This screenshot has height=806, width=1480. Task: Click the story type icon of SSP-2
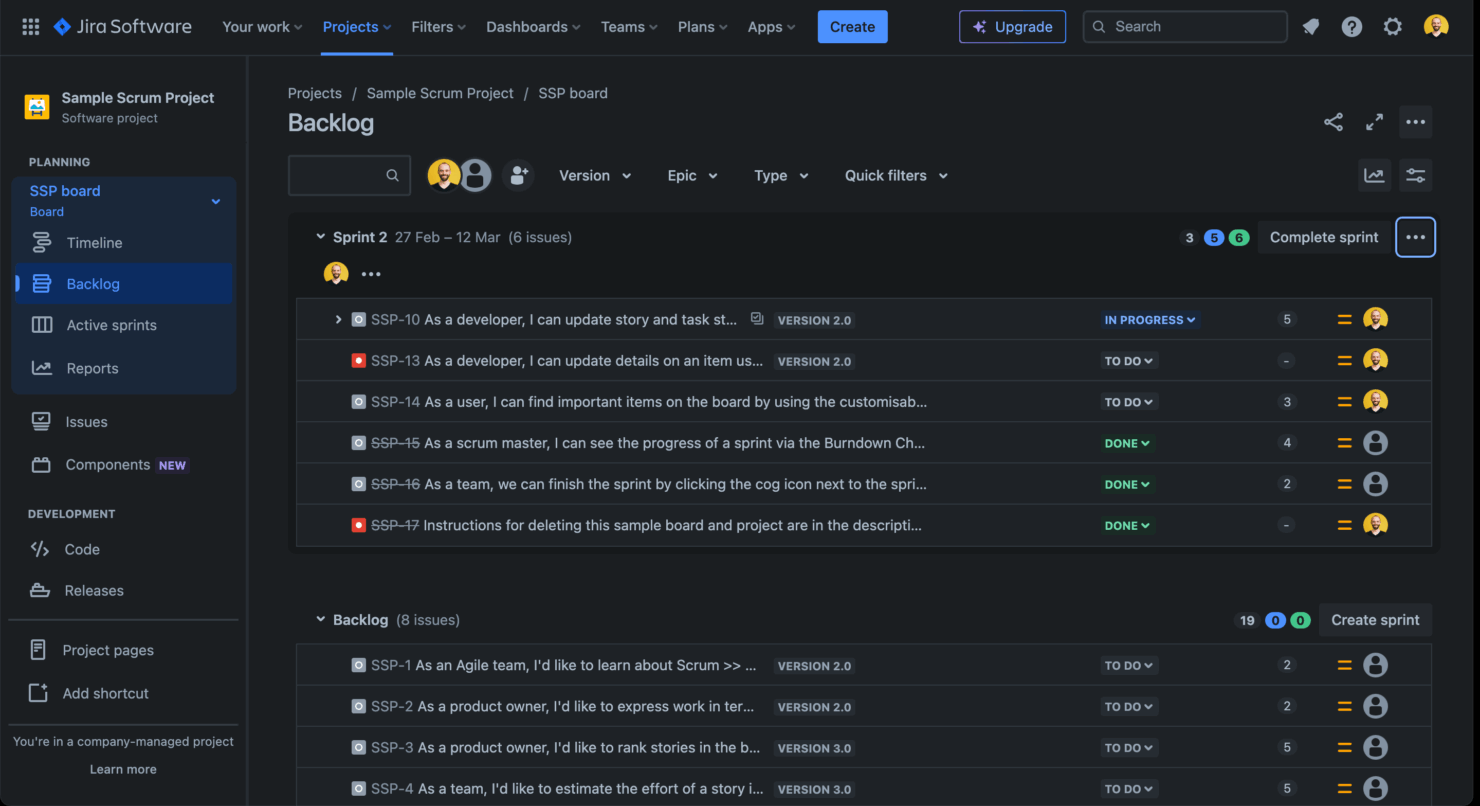[x=359, y=706]
